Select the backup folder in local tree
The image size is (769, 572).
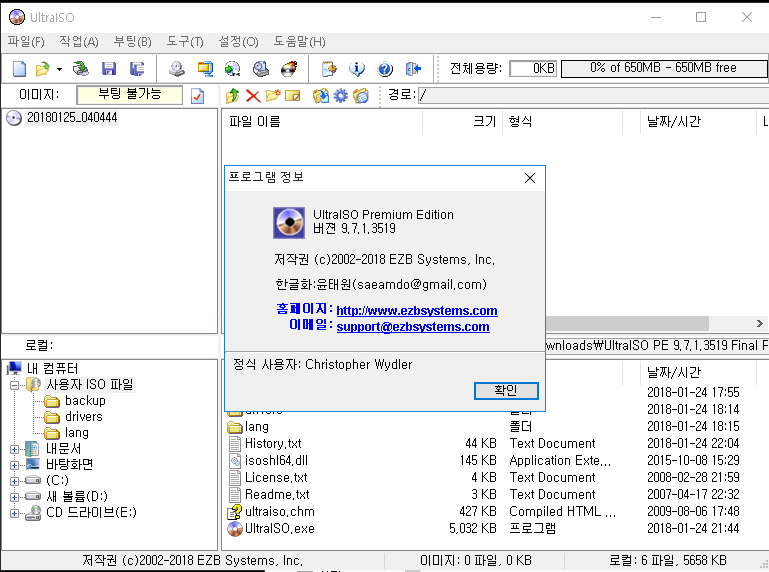pos(85,401)
